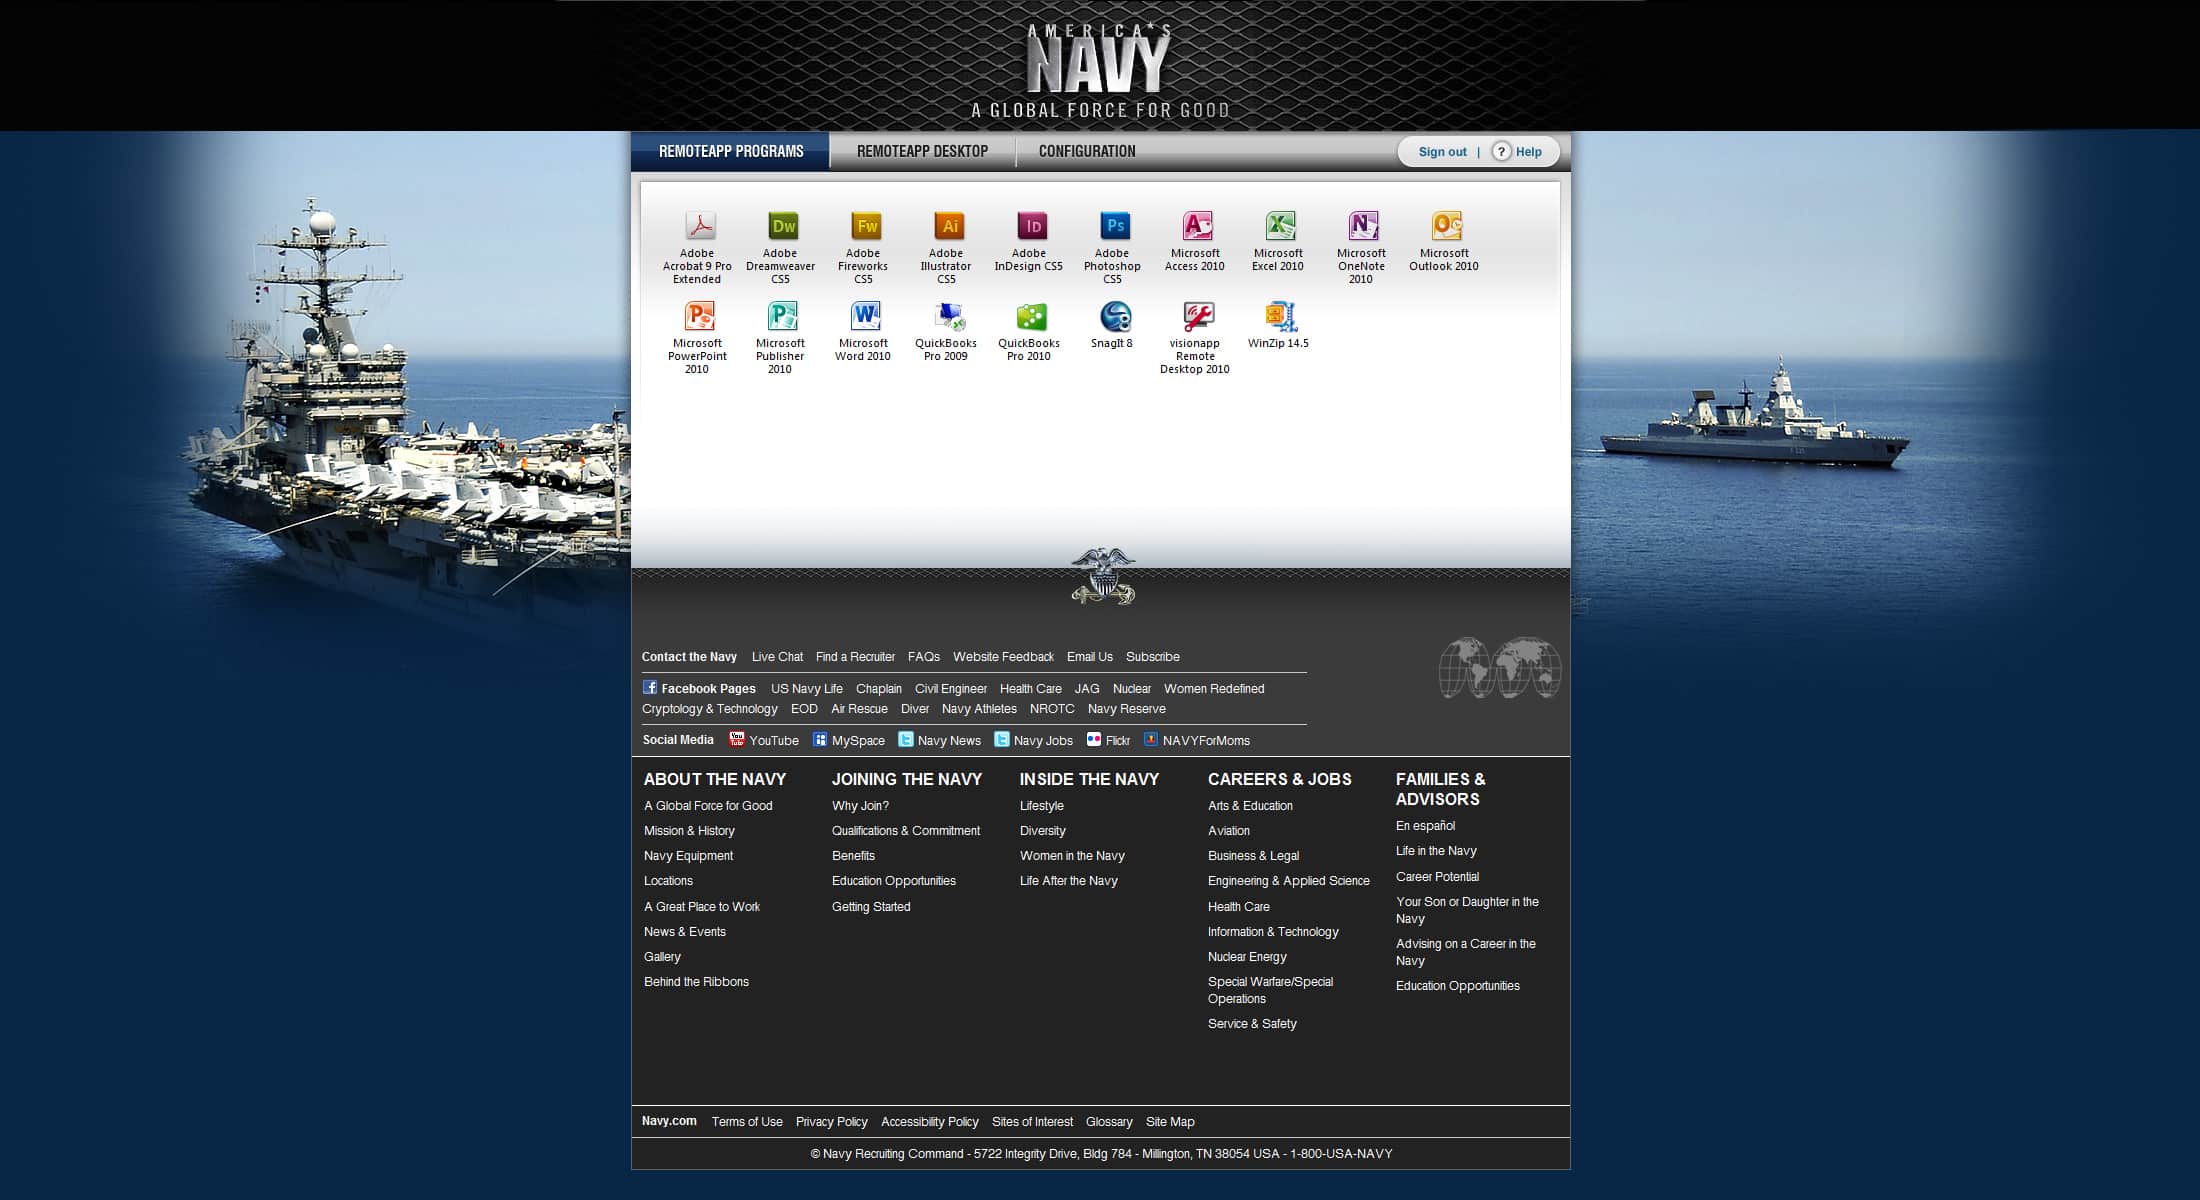Click the America's Navy logo
Image resolution: width=2200 pixels, height=1200 pixels.
tap(1100, 70)
